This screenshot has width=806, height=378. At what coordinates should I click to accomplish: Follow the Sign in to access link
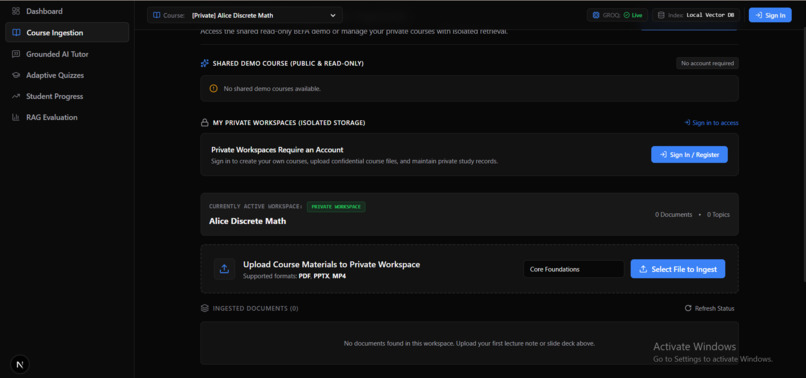[x=711, y=123]
